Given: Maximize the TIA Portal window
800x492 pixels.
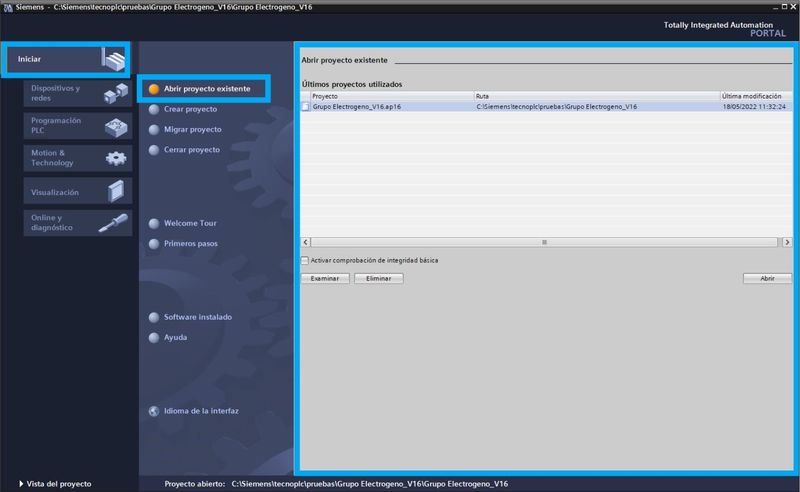Looking at the screenshot, I should click(x=784, y=7).
